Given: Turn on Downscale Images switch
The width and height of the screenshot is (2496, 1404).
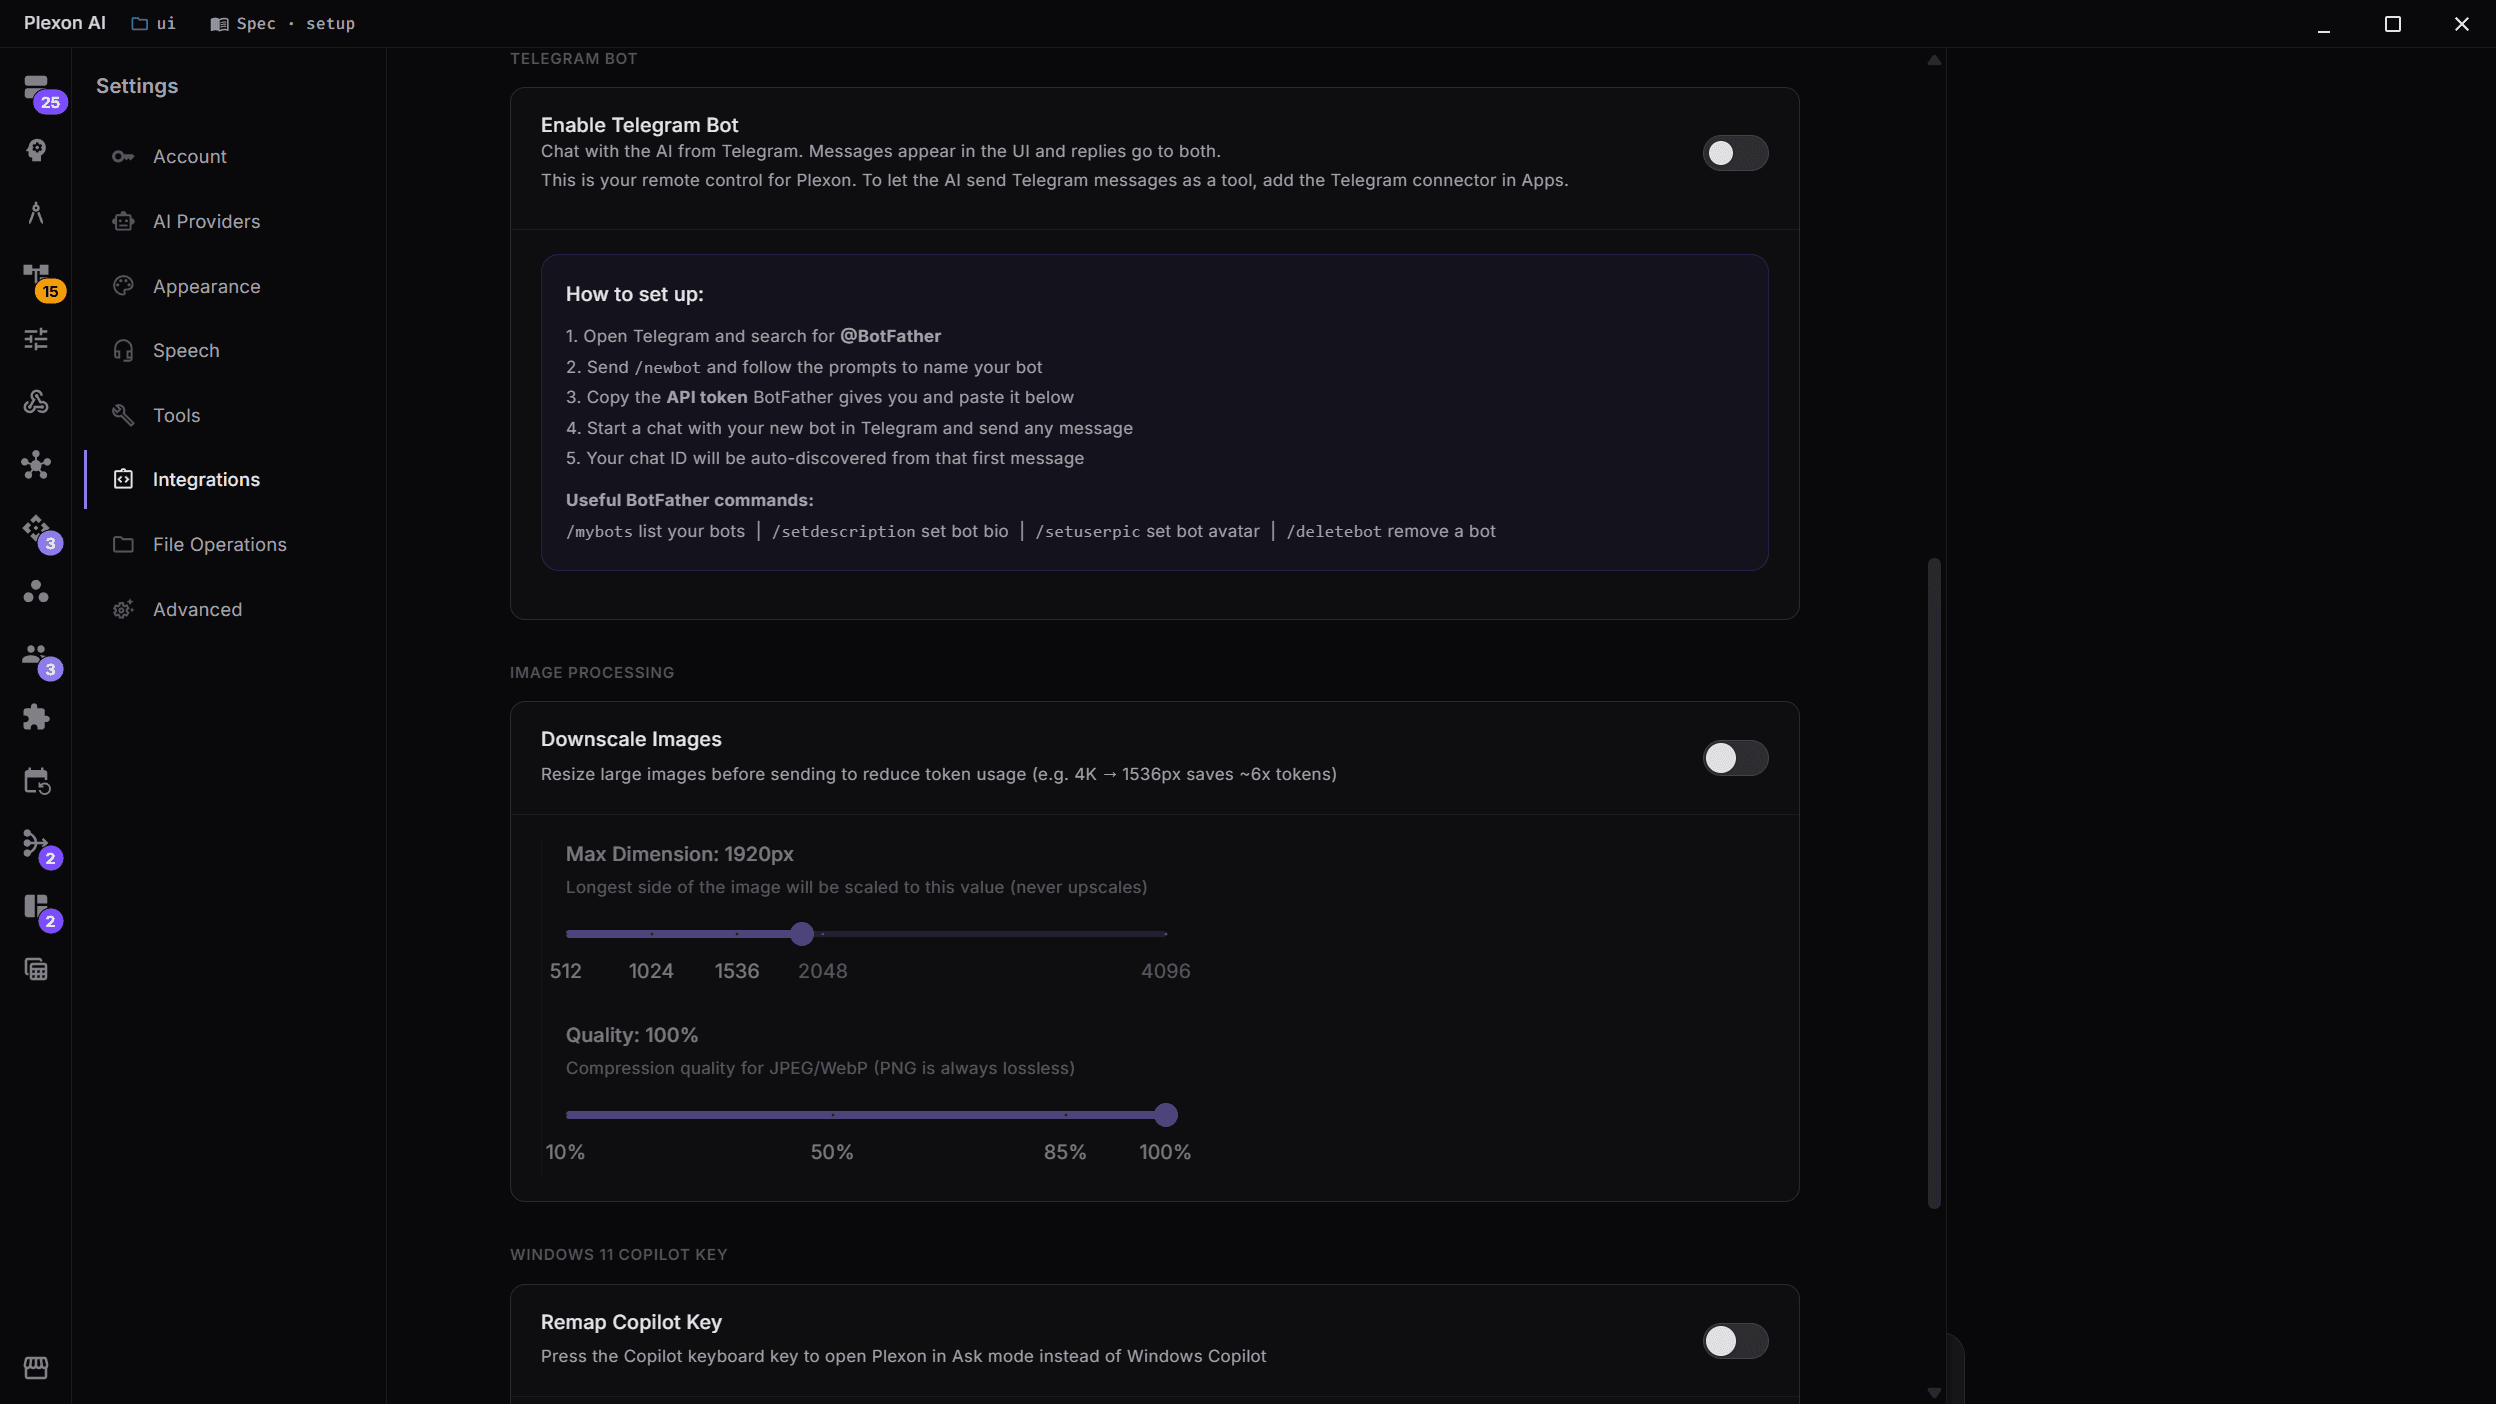Looking at the screenshot, I should 1735,758.
